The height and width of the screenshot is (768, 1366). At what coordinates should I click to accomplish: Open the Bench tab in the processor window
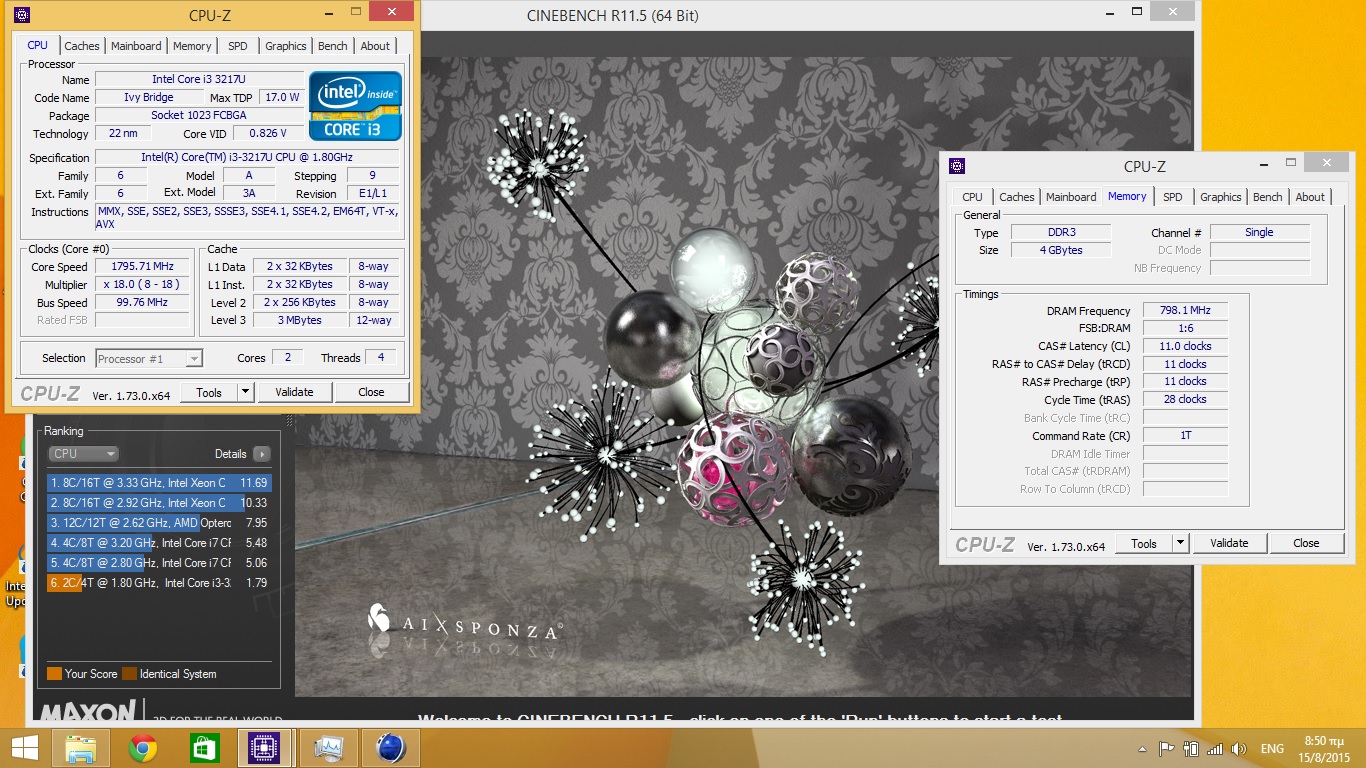333,46
